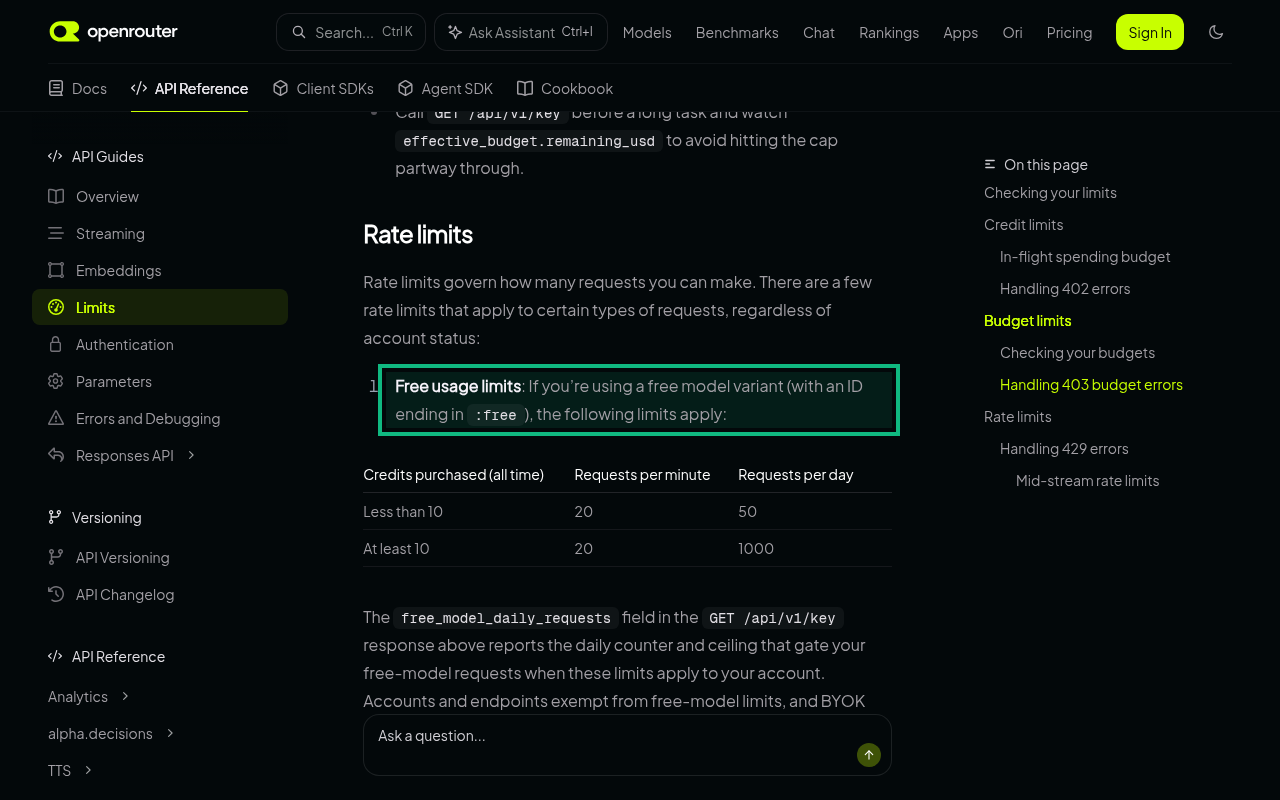The width and height of the screenshot is (1280, 800).
Task: Open the Agent SDK tab
Action: pos(445,88)
